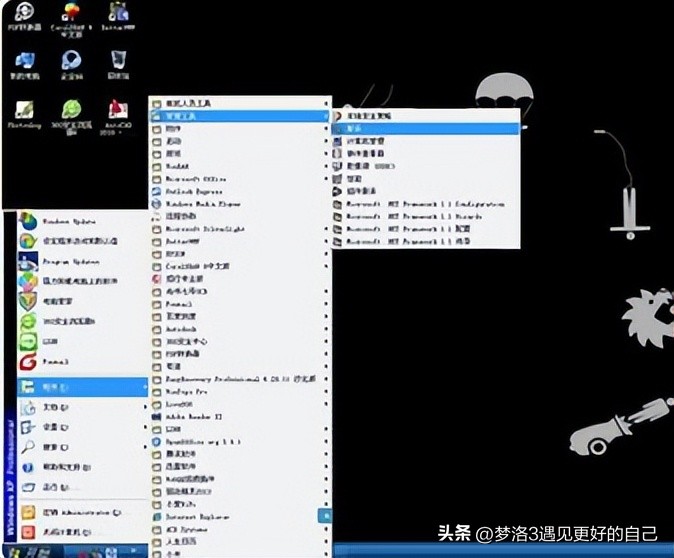Expand the Microsoft Office programs folder
Image resolution: width=674 pixels, height=558 pixels.
[241, 178]
